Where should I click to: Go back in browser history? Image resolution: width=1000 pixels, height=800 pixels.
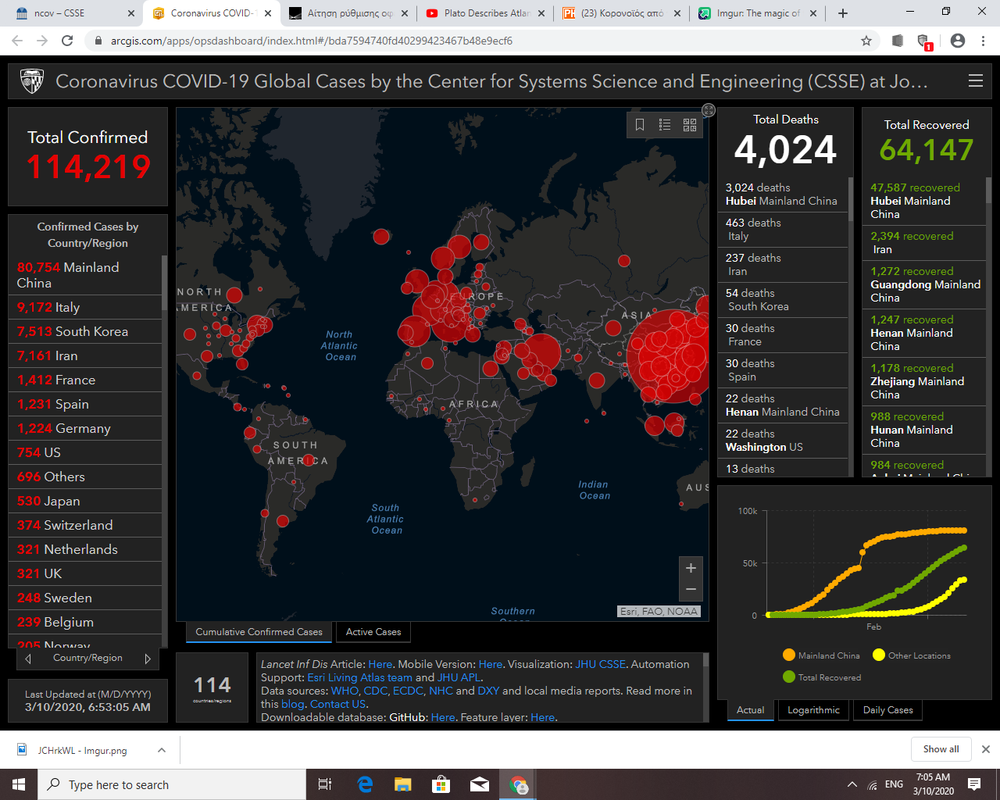click(x=17, y=41)
